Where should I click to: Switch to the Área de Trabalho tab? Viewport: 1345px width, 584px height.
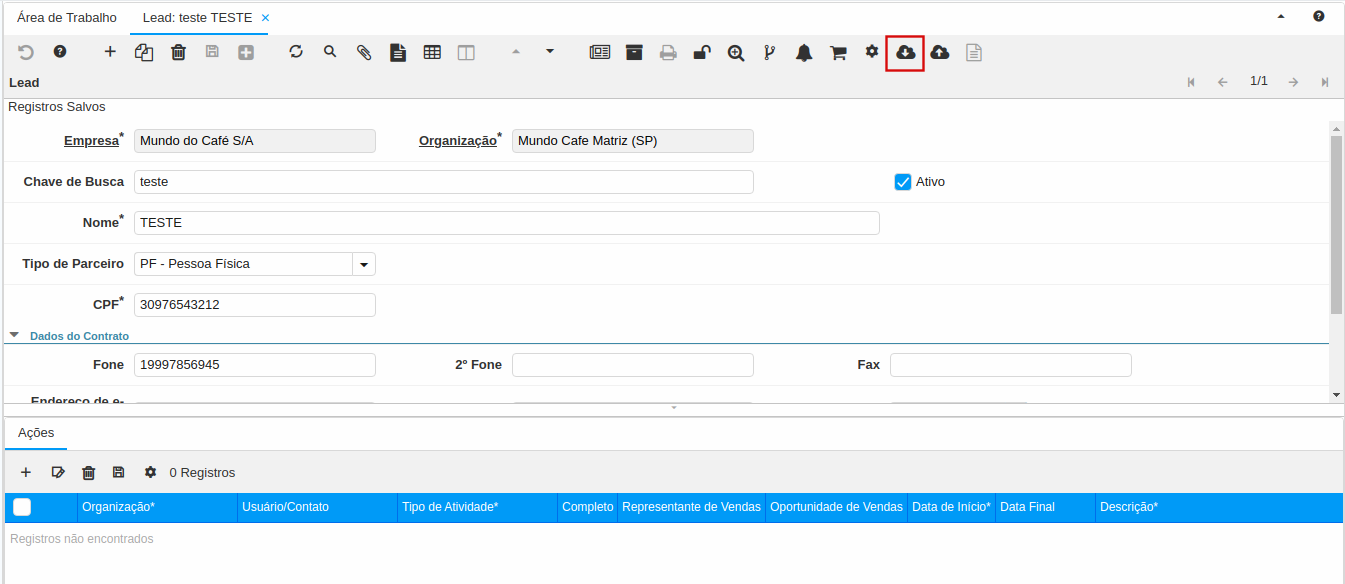point(67,18)
